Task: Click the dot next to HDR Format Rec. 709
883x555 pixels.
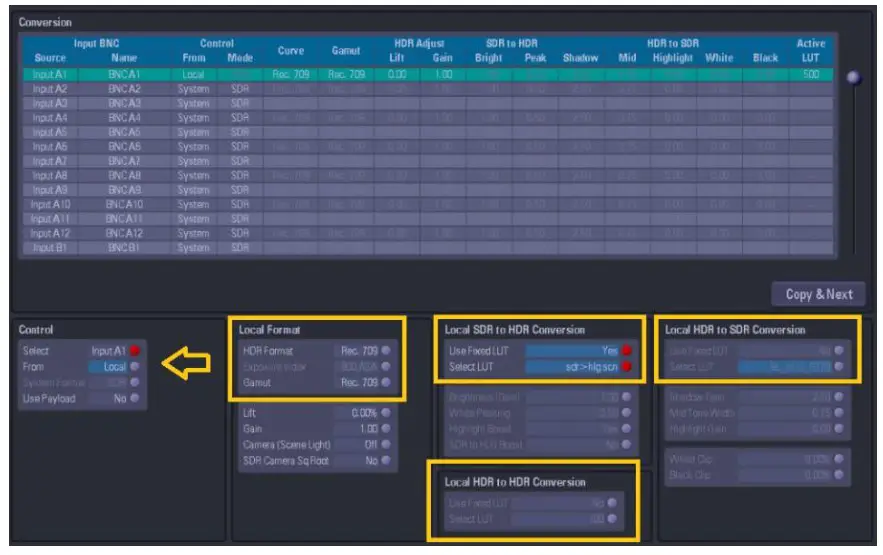Action: [x=386, y=350]
